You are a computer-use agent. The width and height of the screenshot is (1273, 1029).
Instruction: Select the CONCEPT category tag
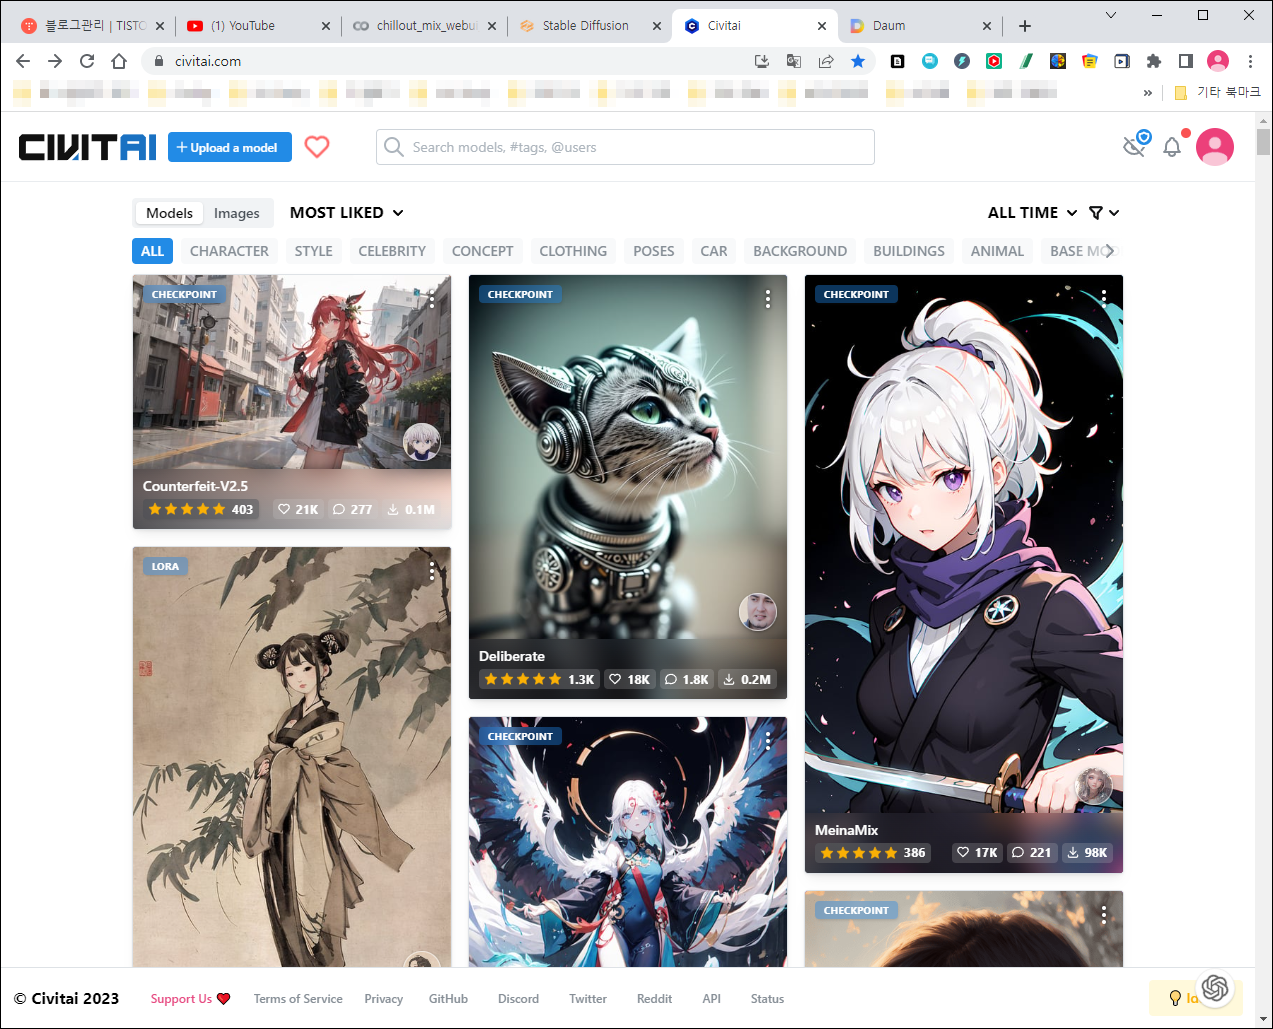pyautogui.click(x=482, y=251)
